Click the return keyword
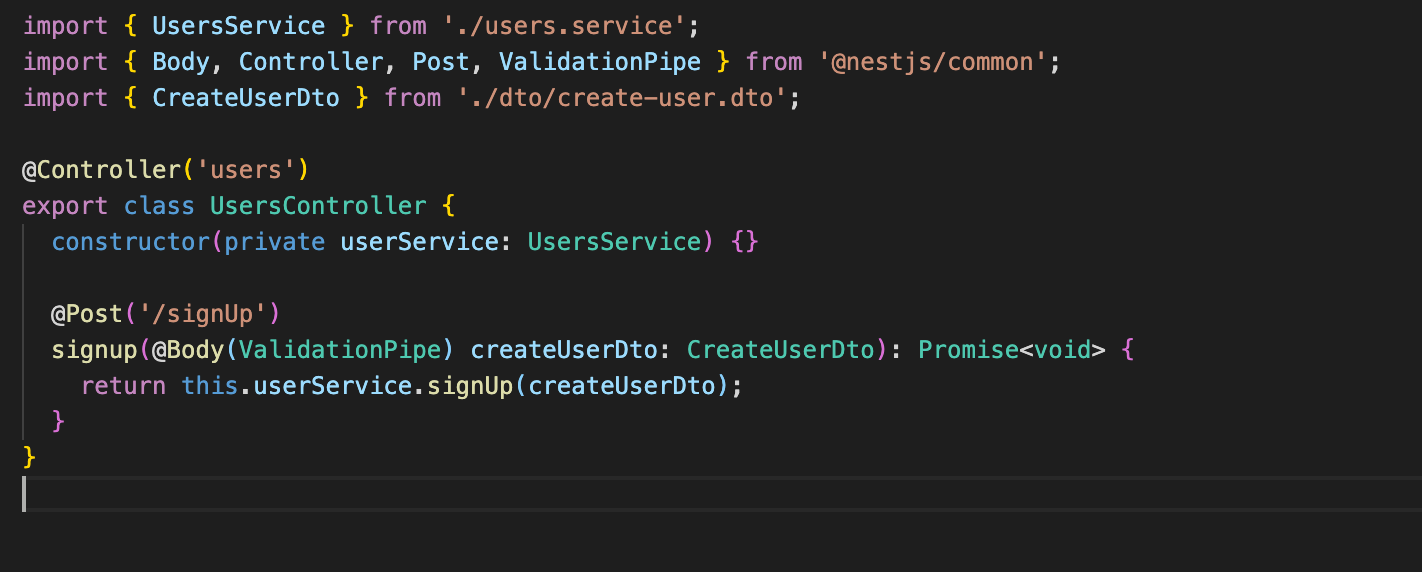Viewport: 1422px width, 572px height. pyautogui.click(x=123, y=385)
